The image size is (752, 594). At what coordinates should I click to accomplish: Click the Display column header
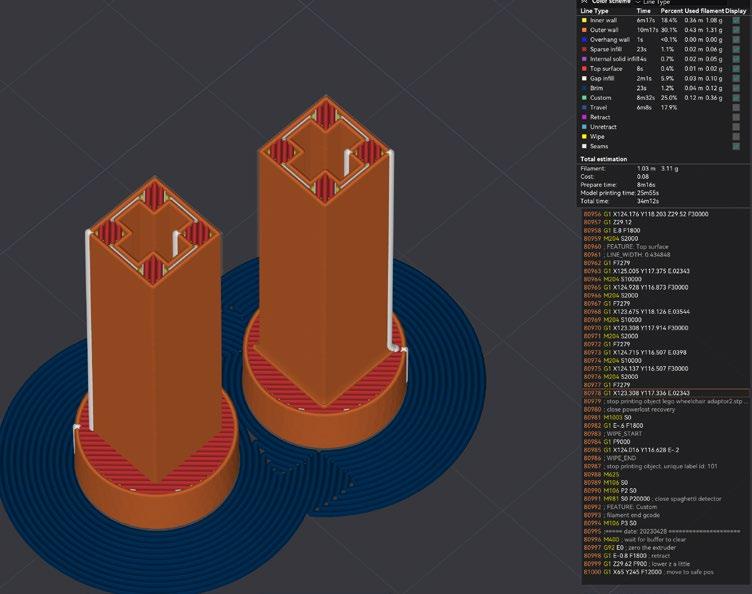(x=736, y=11)
